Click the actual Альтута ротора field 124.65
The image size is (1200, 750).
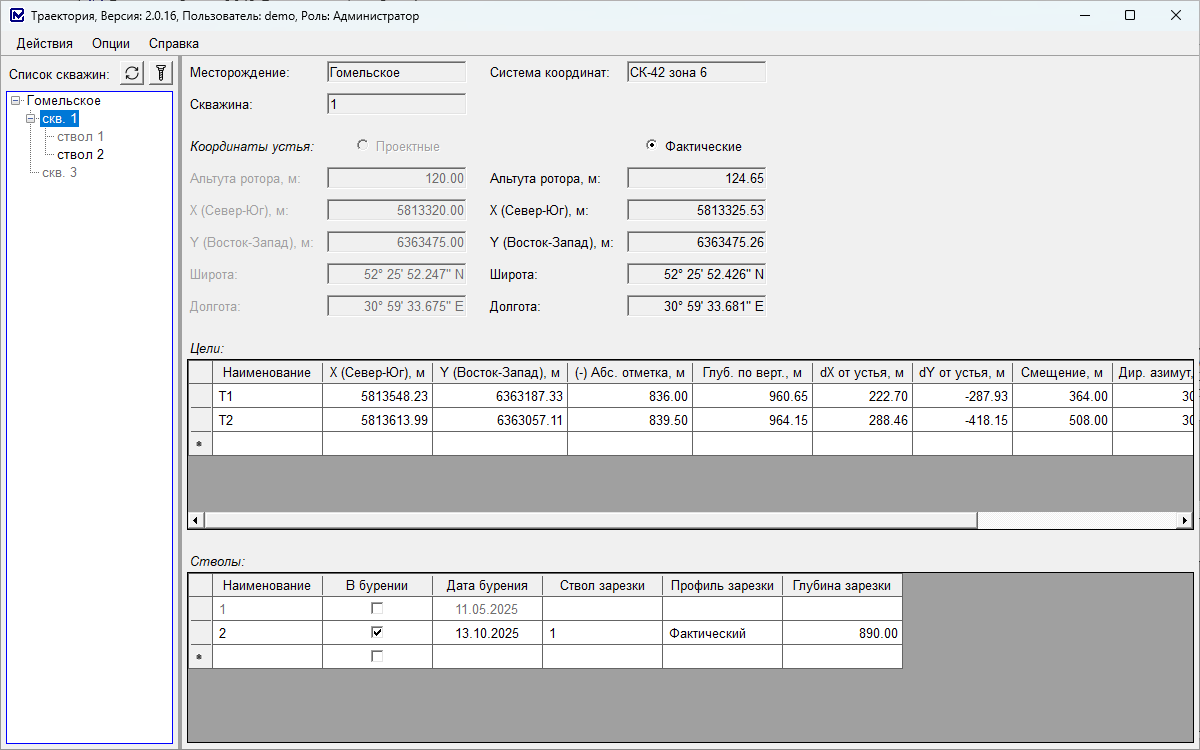coord(696,178)
